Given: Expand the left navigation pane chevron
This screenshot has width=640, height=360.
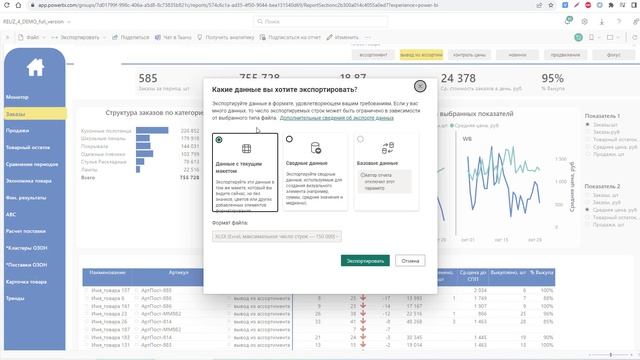Looking at the screenshot, I should pyautogui.click(x=7, y=37).
